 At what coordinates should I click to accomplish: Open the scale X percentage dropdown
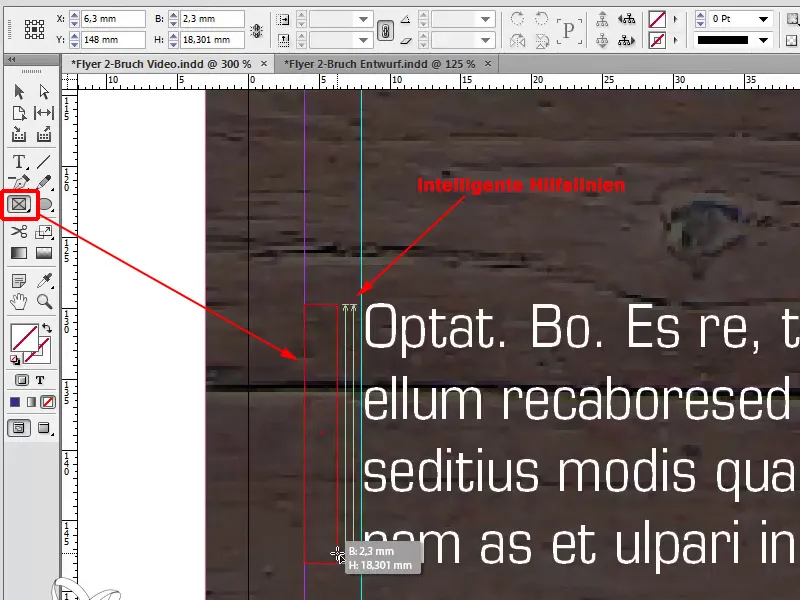[x=363, y=19]
